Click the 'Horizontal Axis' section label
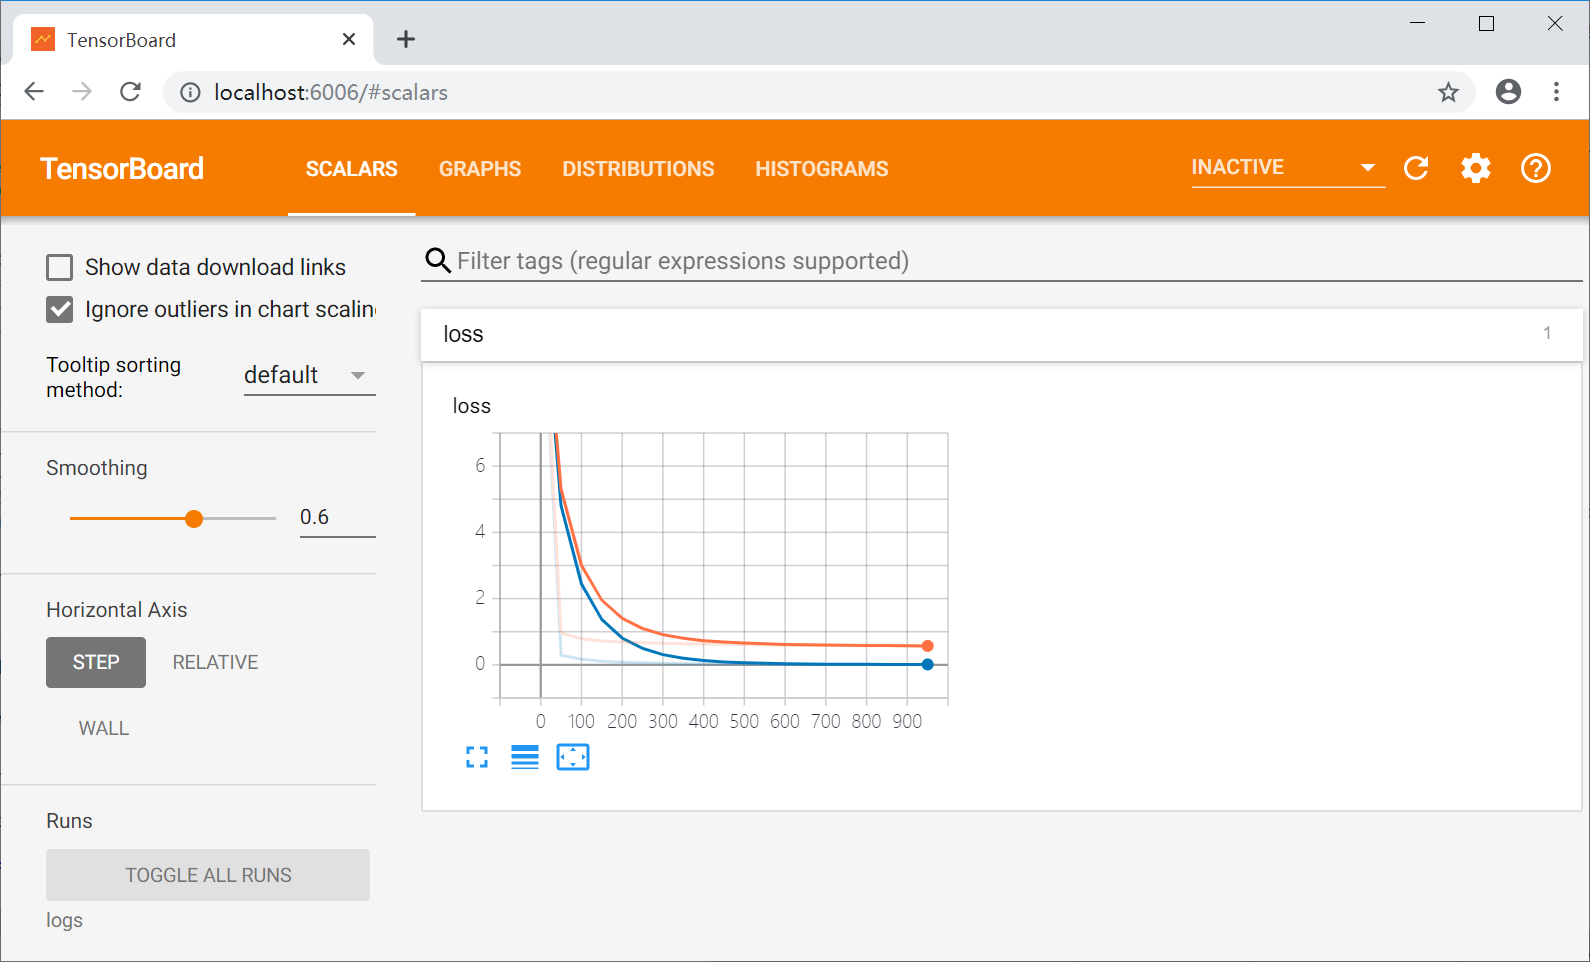Screen dimensions: 1590x962 click(x=117, y=610)
